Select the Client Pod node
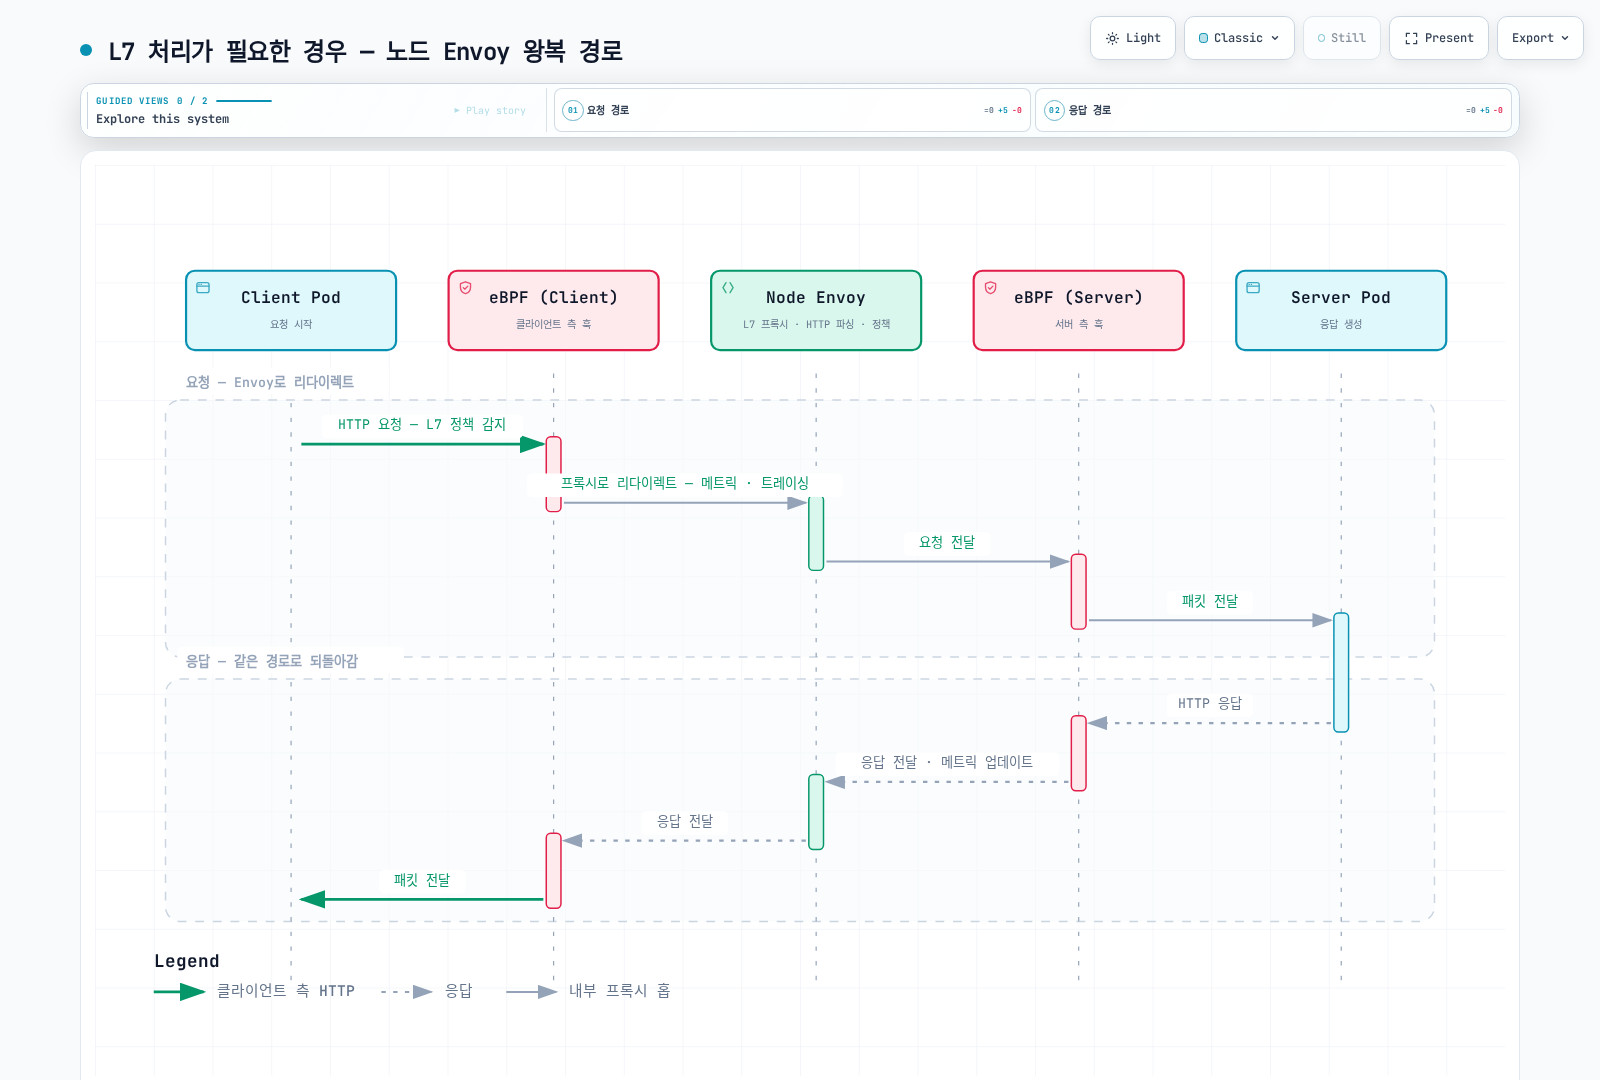 291,310
